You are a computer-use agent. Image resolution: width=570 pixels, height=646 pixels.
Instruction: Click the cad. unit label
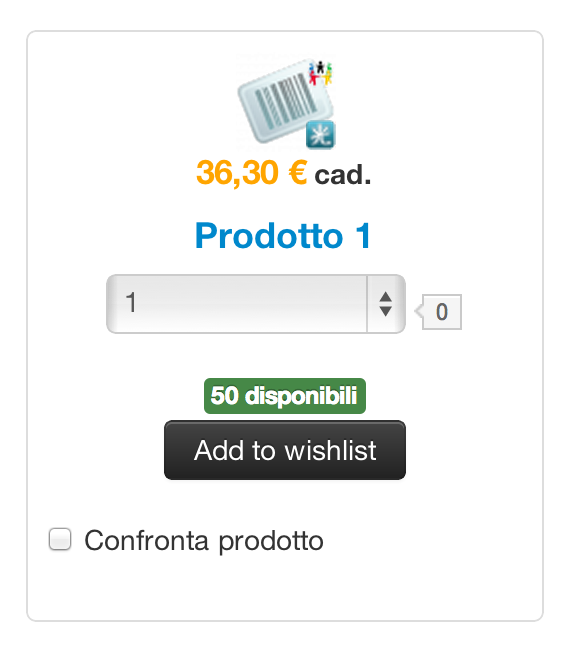point(343,175)
